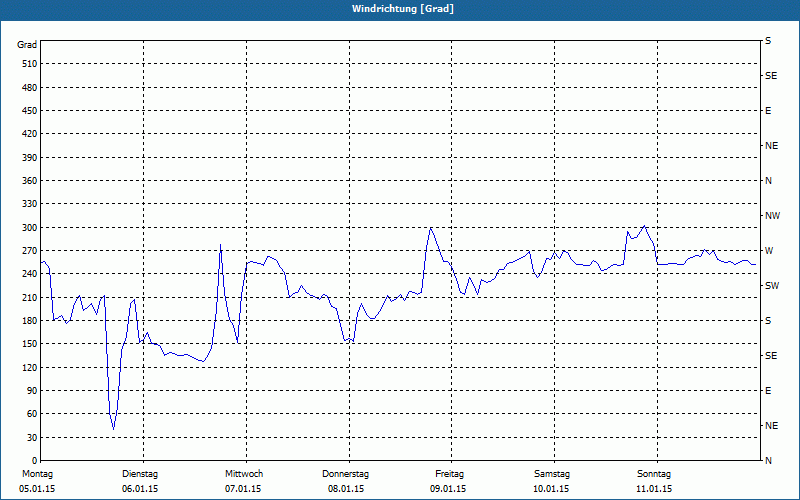Click the 09.01.15 date label
Viewport: 800px width, 500px height.
(x=448, y=489)
